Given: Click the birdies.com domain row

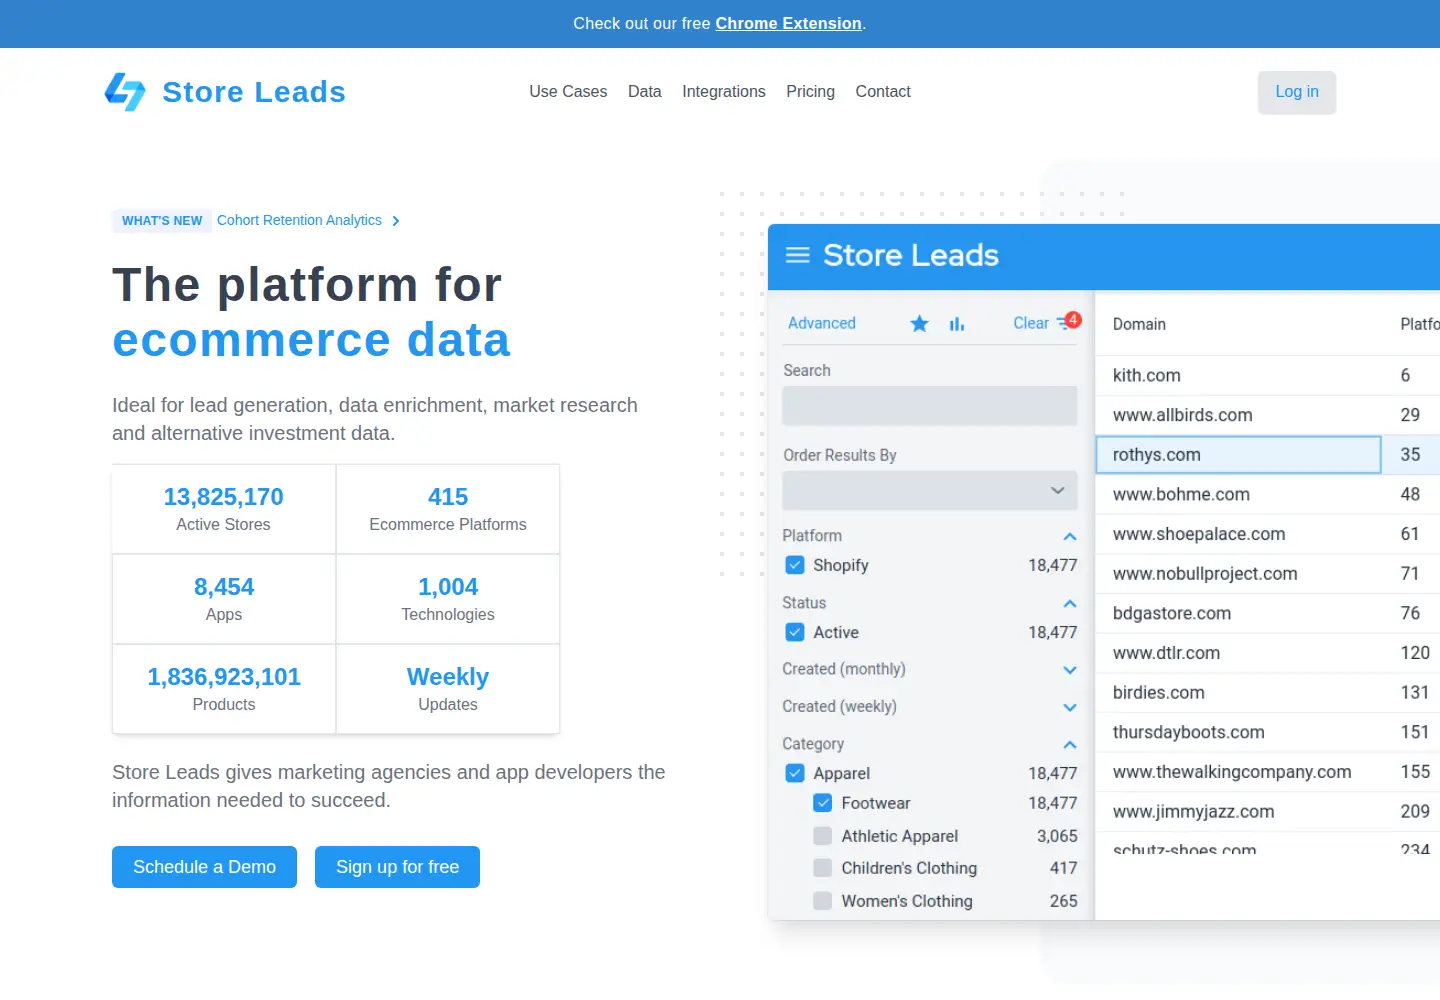Looking at the screenshot, I should coord(1268,692).
